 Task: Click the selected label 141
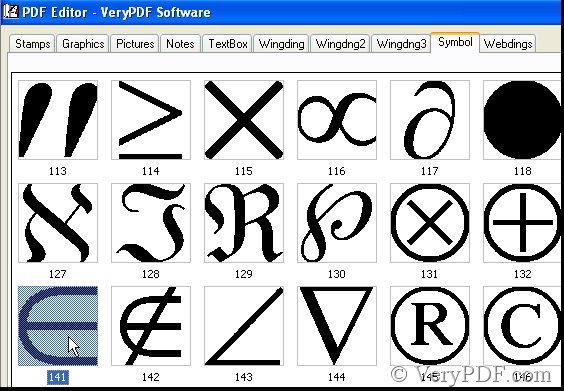(58, 377)
